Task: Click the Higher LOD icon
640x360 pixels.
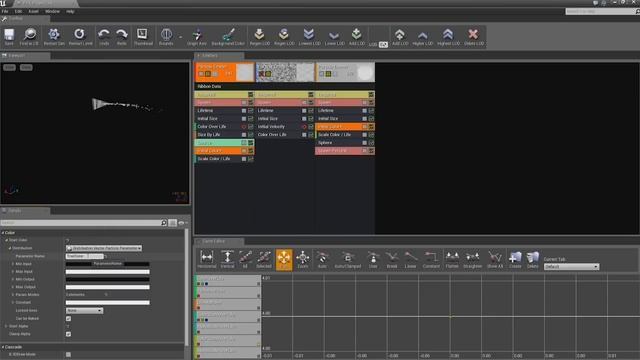Action: click(423, 36)
